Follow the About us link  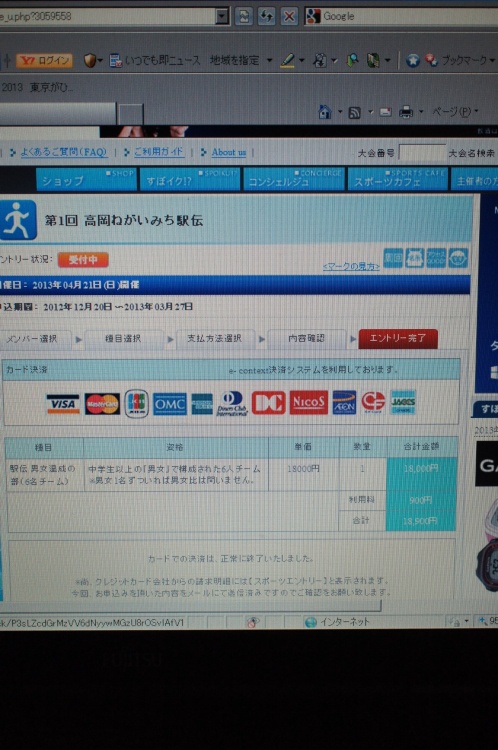point(229,152)
